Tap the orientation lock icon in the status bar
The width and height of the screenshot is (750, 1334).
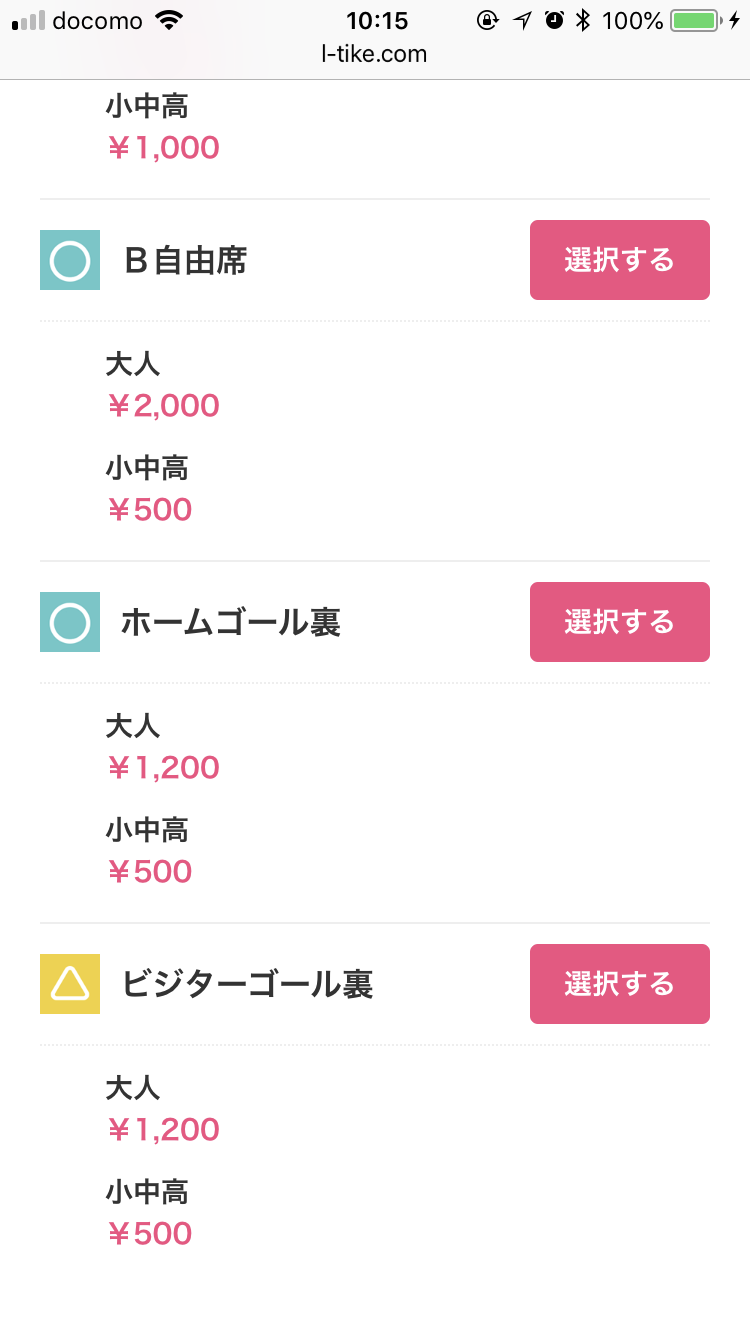coord(488,21)
